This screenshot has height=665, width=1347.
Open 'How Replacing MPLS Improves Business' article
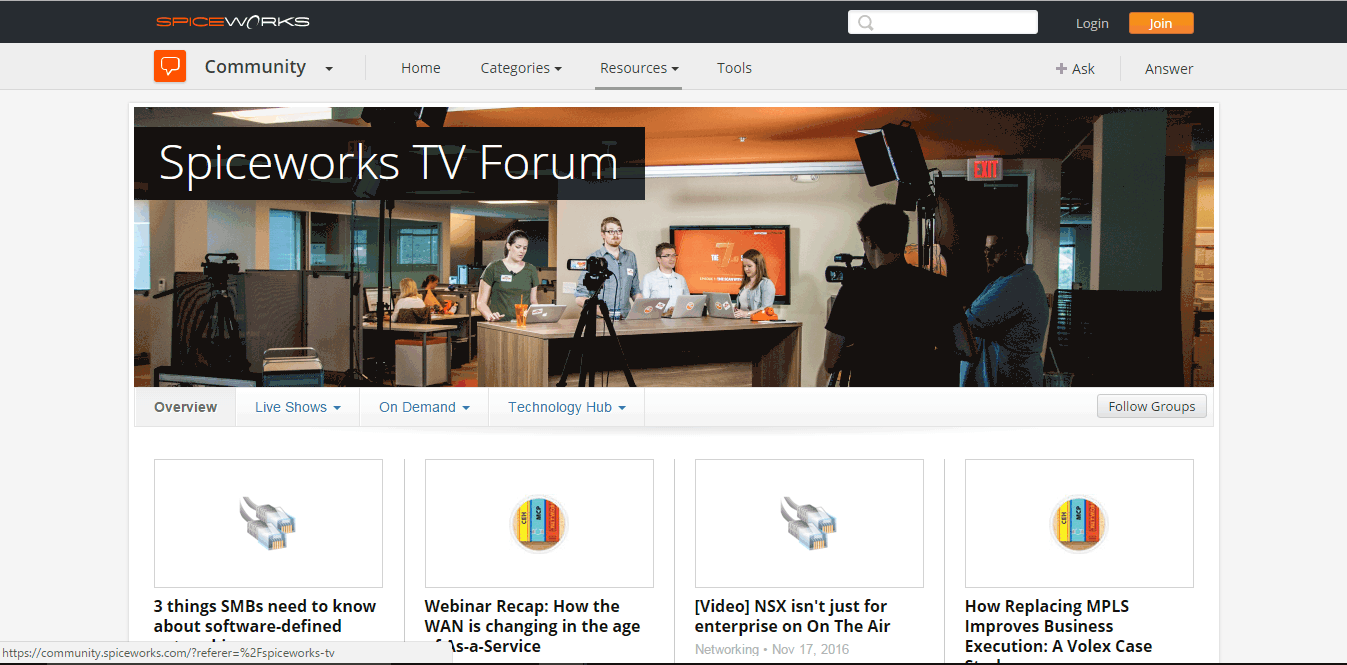[1058, 630]
